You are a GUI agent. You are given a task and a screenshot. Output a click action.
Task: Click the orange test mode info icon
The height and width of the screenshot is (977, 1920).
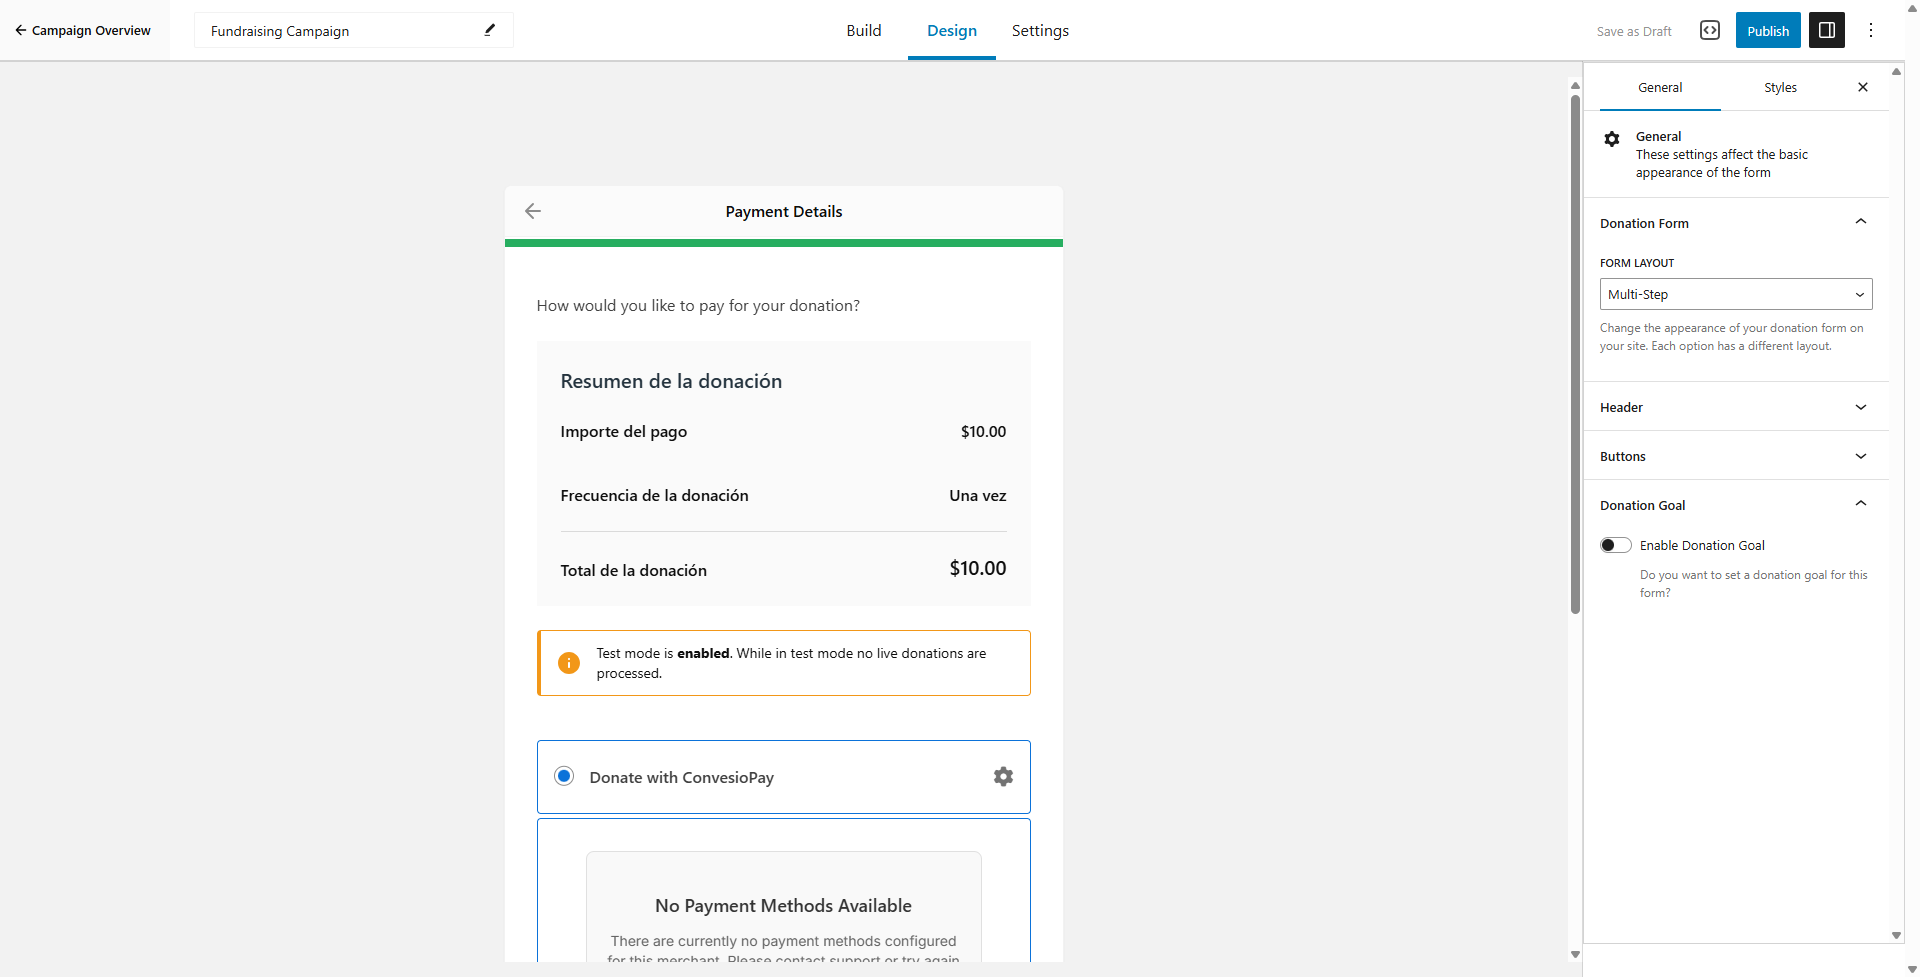pos(569,663)
